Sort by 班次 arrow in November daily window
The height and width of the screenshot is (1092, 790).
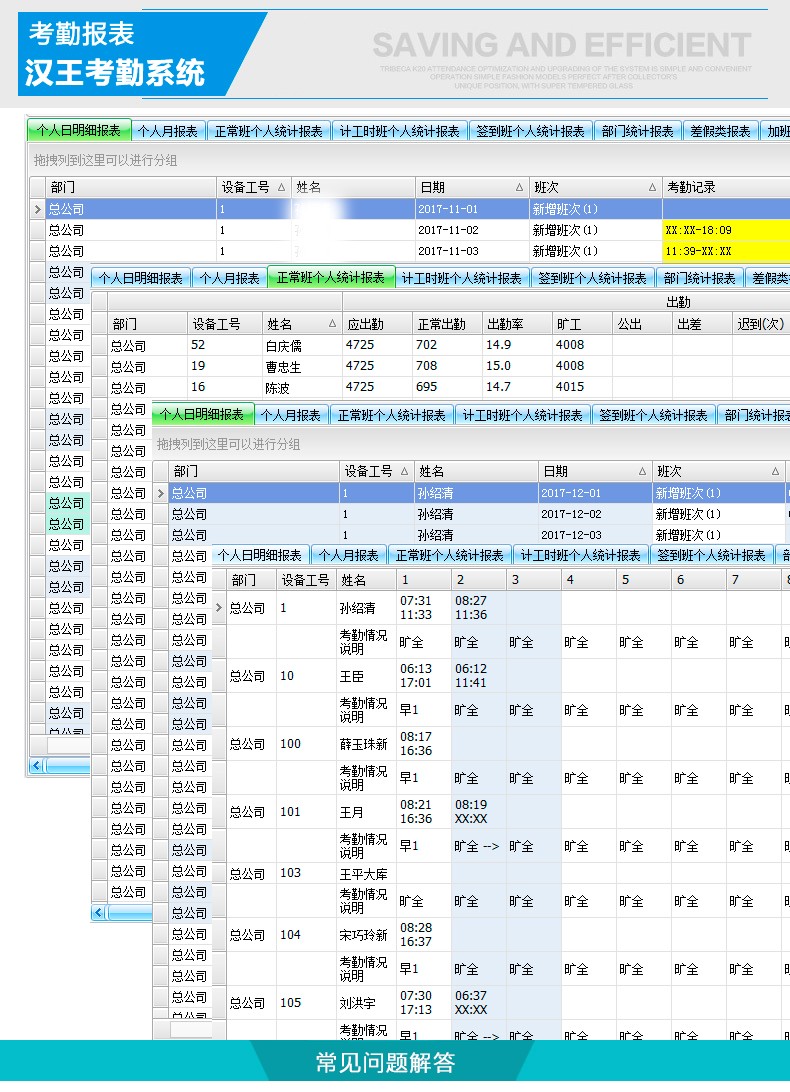(x=652, y=187)
